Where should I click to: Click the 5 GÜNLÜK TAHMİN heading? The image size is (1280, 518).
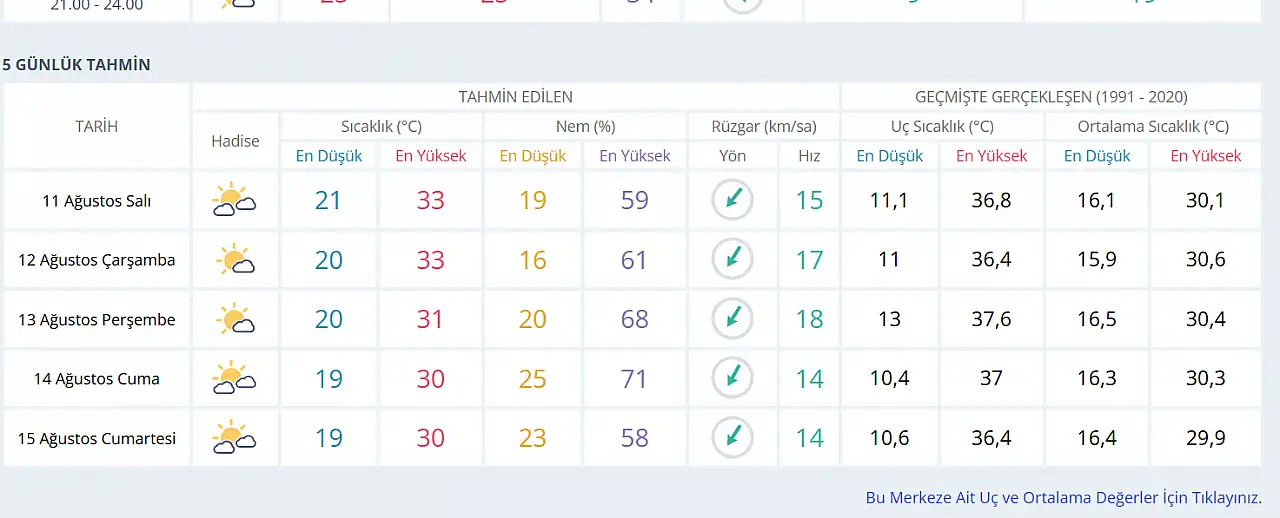pyautogui.click(x=77, y=65)
